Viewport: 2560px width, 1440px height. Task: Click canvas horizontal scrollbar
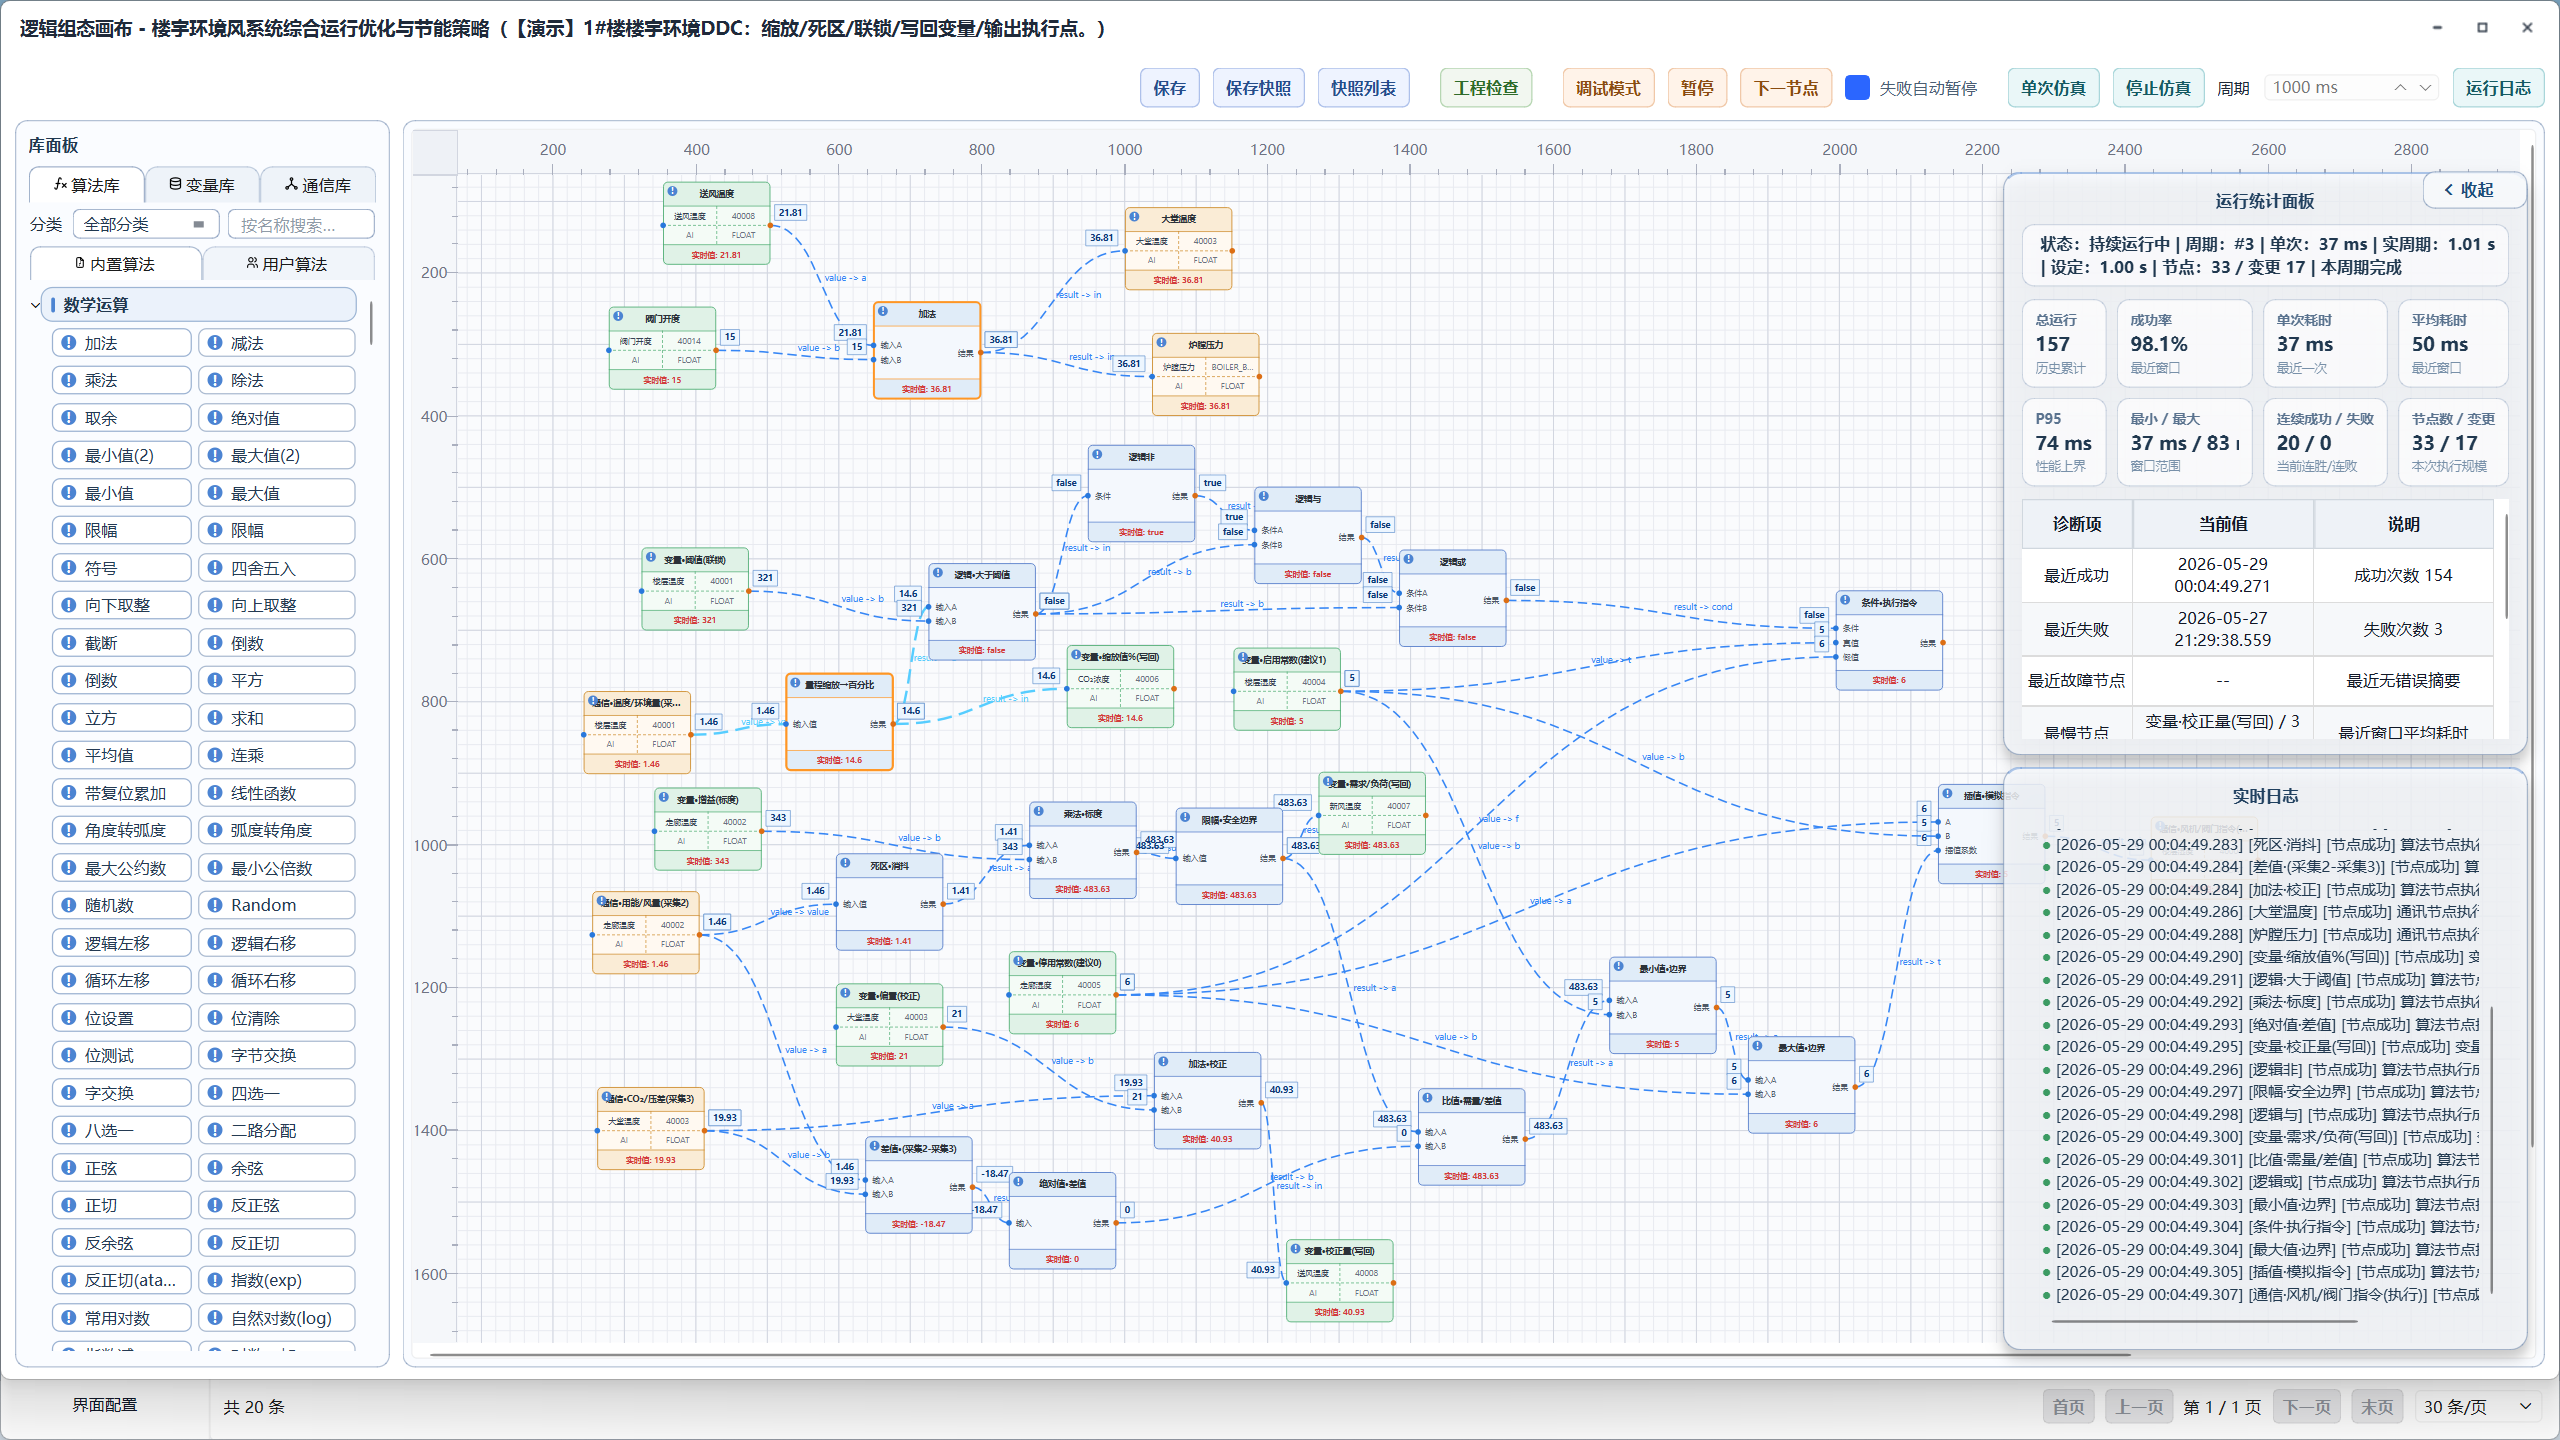(x=1280, y=1354)
